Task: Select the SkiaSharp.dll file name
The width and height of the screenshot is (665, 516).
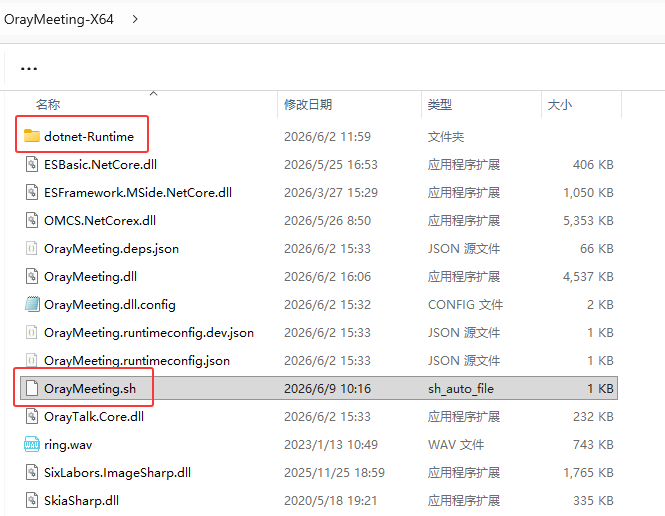Action: [x=81, y=500]
